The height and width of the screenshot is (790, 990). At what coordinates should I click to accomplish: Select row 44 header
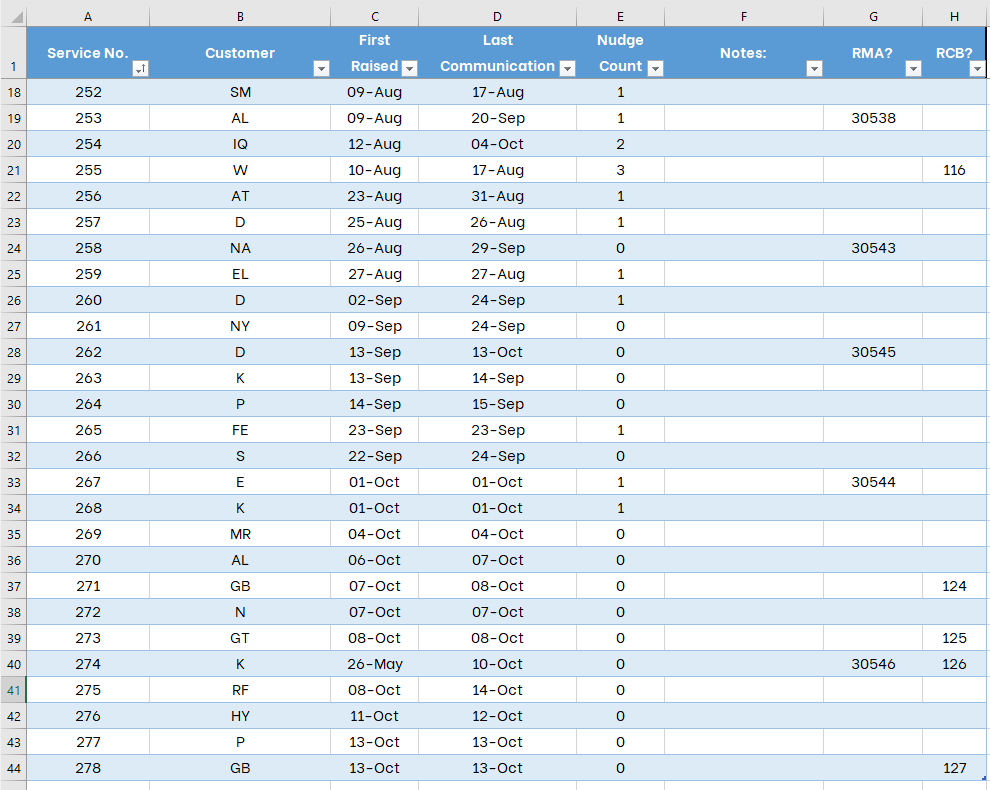pos(13,768)
